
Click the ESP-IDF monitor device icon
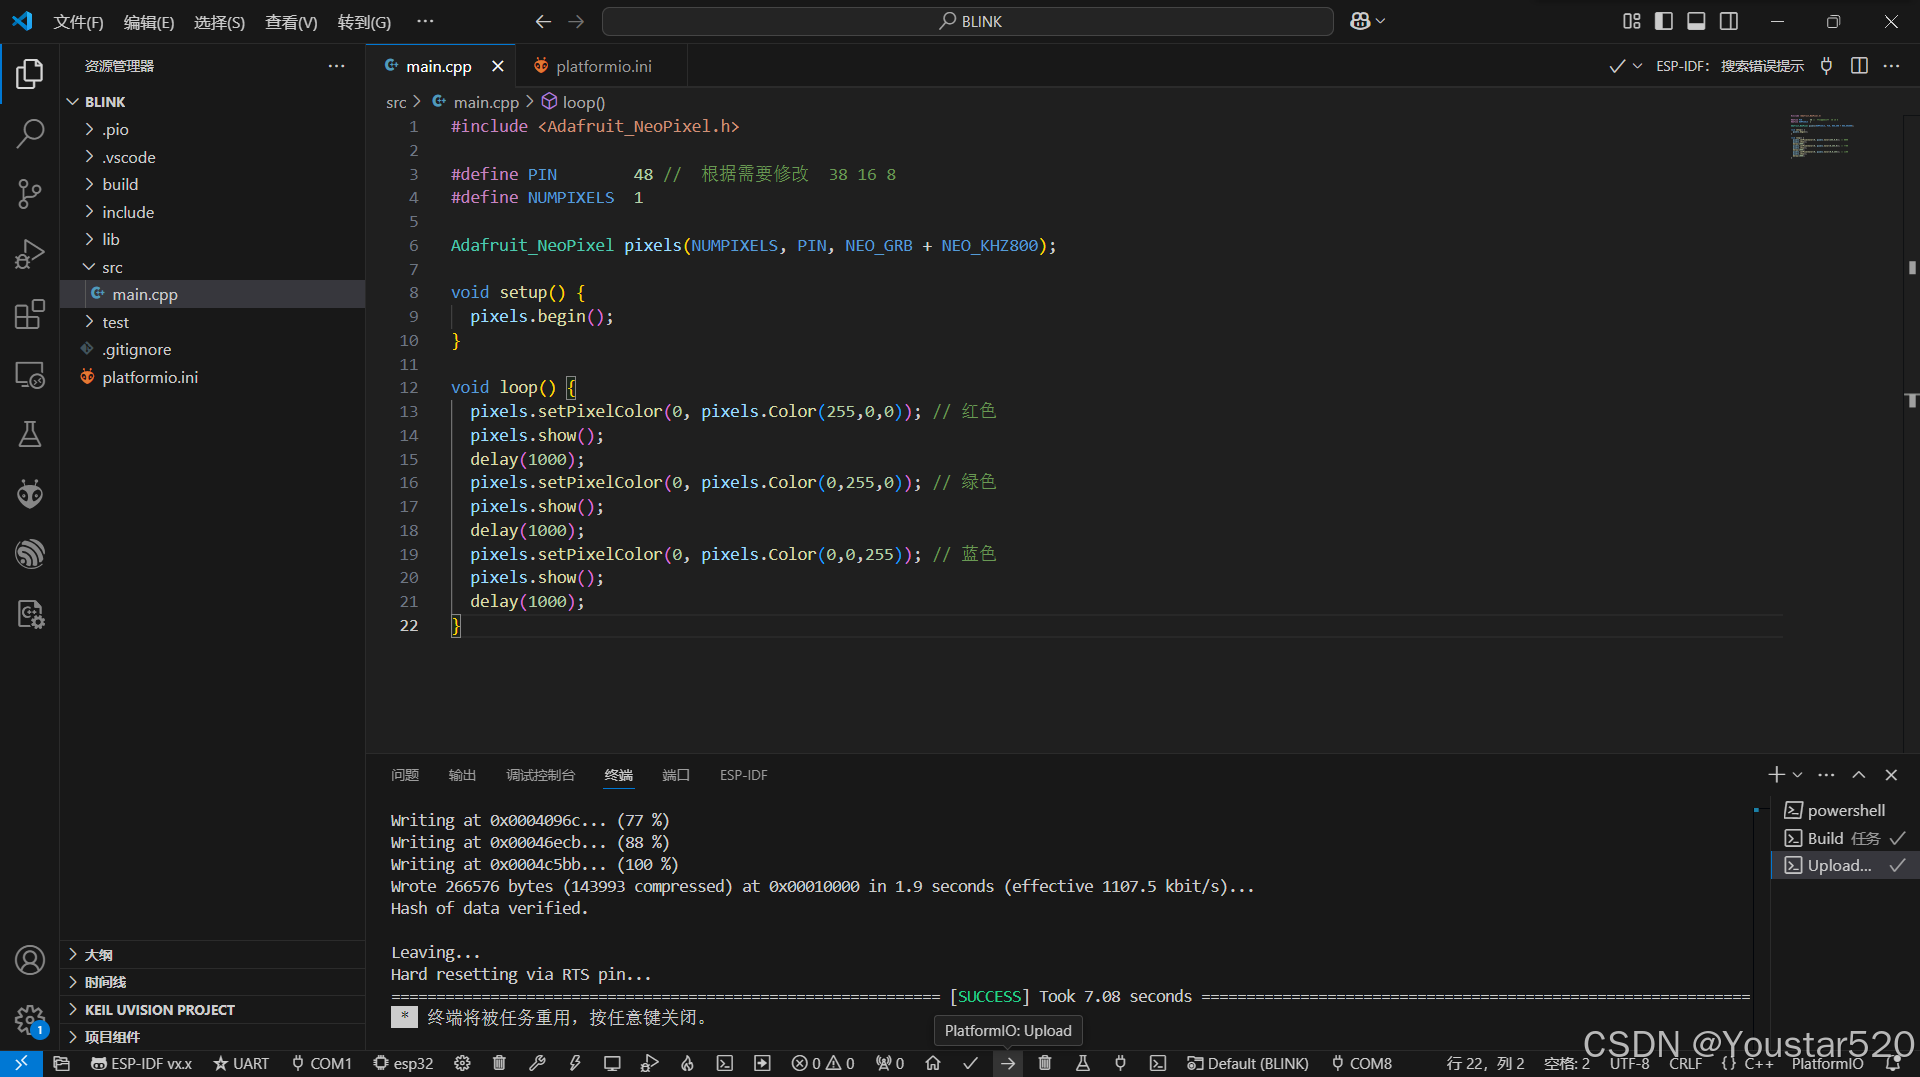pos(612,1064)
